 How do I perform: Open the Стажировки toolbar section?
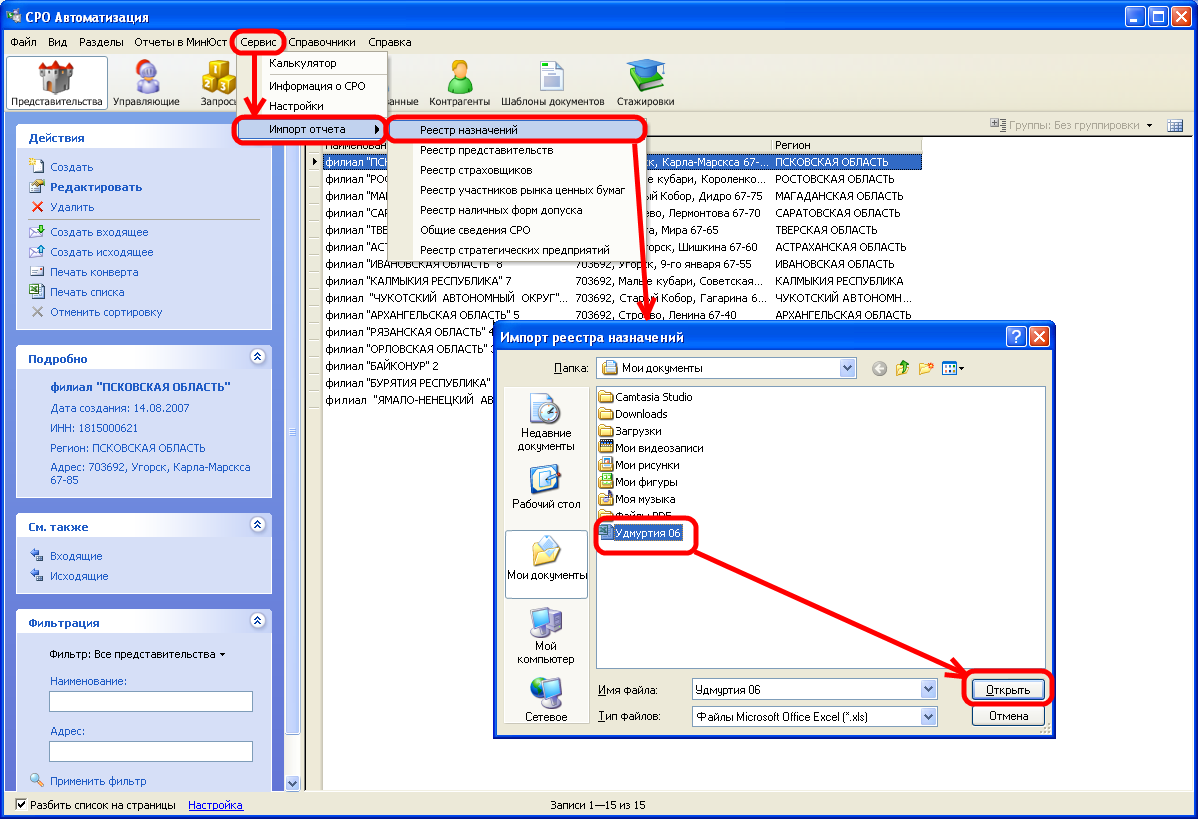[645, 83]
